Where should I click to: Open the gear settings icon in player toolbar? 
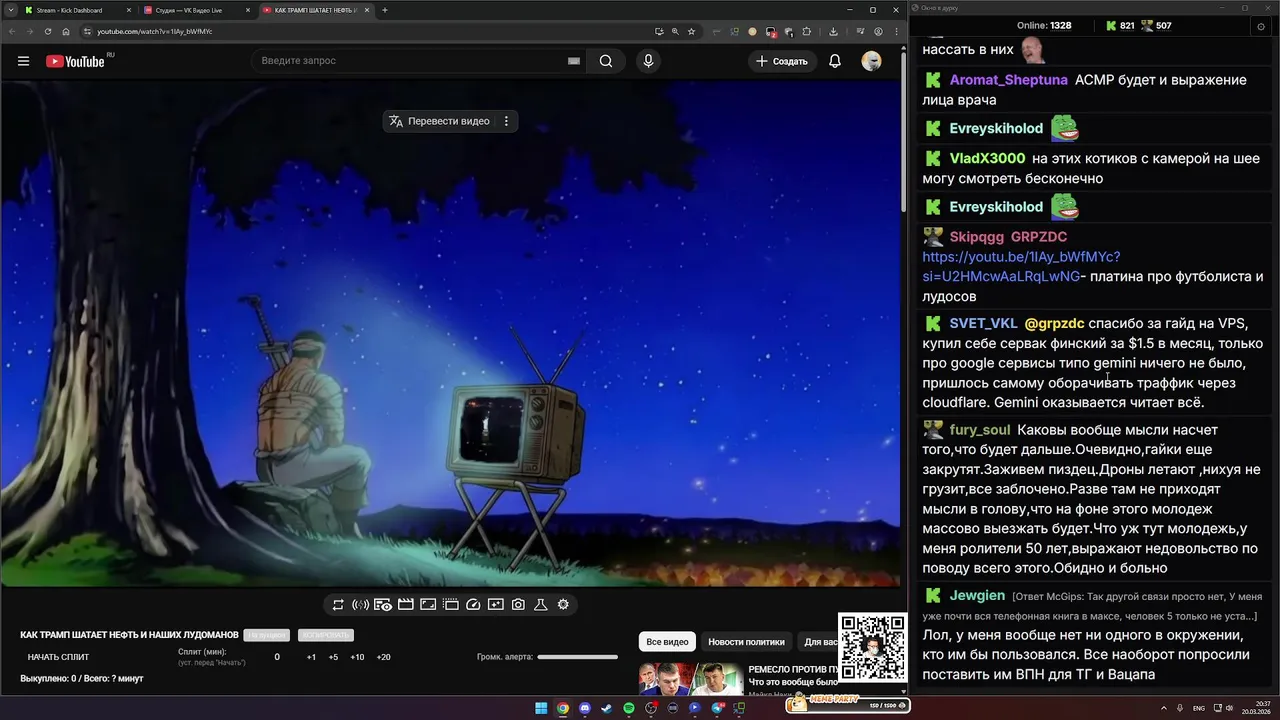point(563,604)
